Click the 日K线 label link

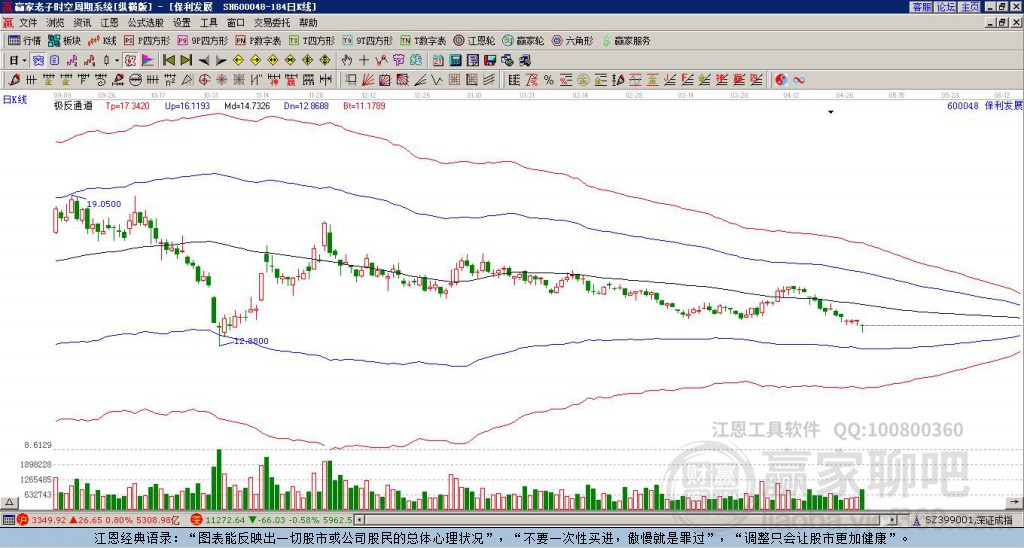pyautogui.click(x=15, y=99)
